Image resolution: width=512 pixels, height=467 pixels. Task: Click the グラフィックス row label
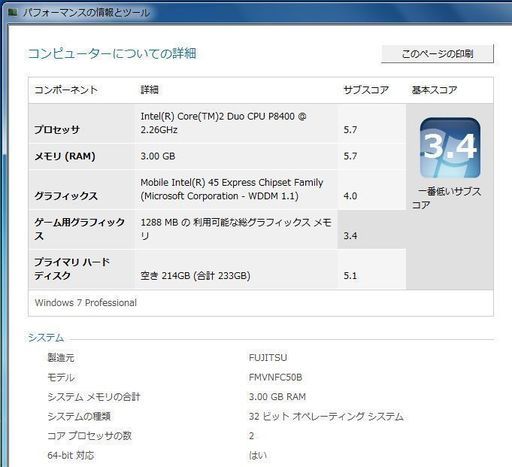coord(66,196)
